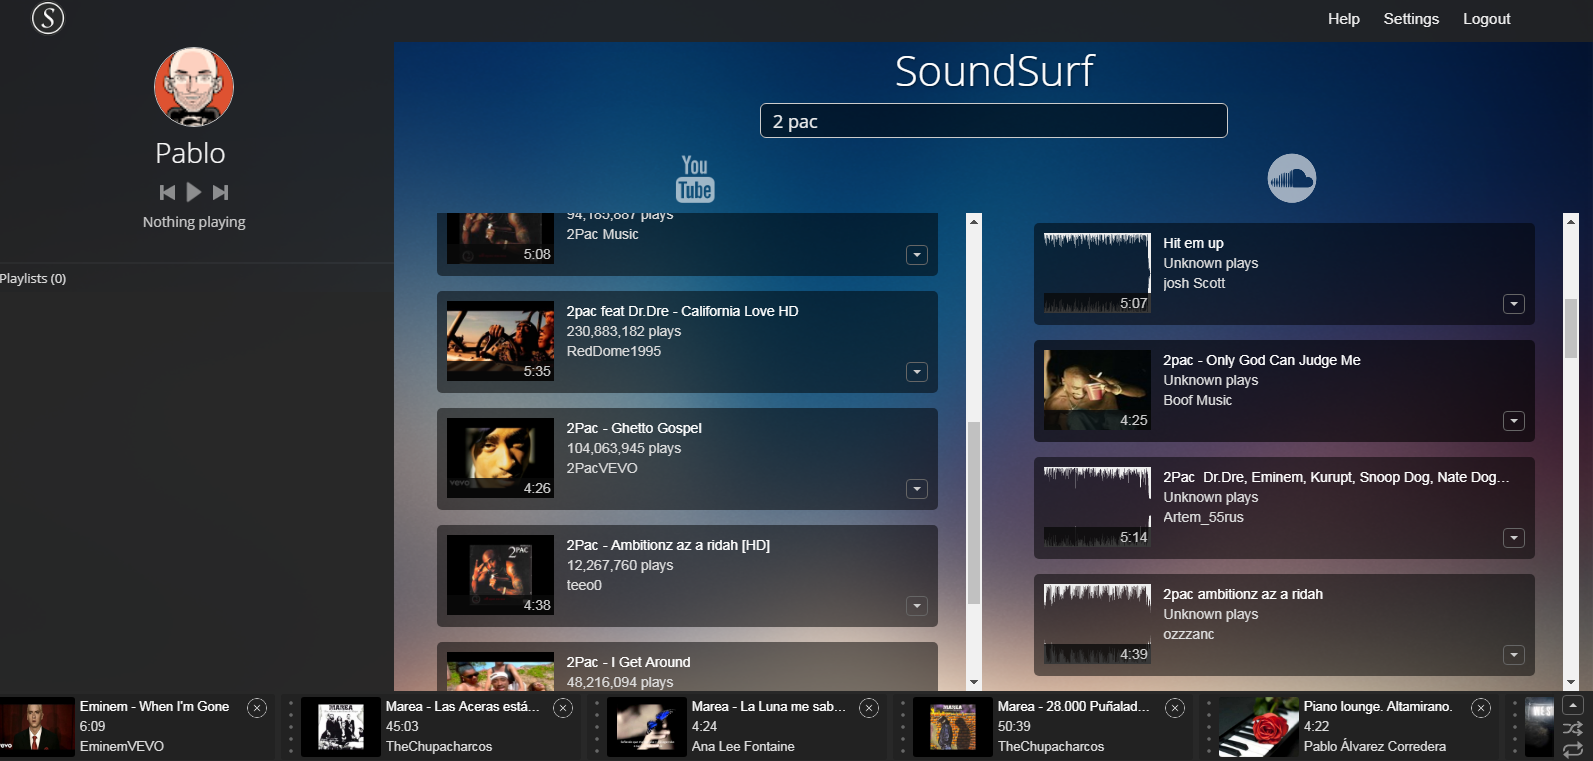The width and height of the screenshot is (1593, 761).
Task: Skip to the next track
Action: tap(221, 192)
